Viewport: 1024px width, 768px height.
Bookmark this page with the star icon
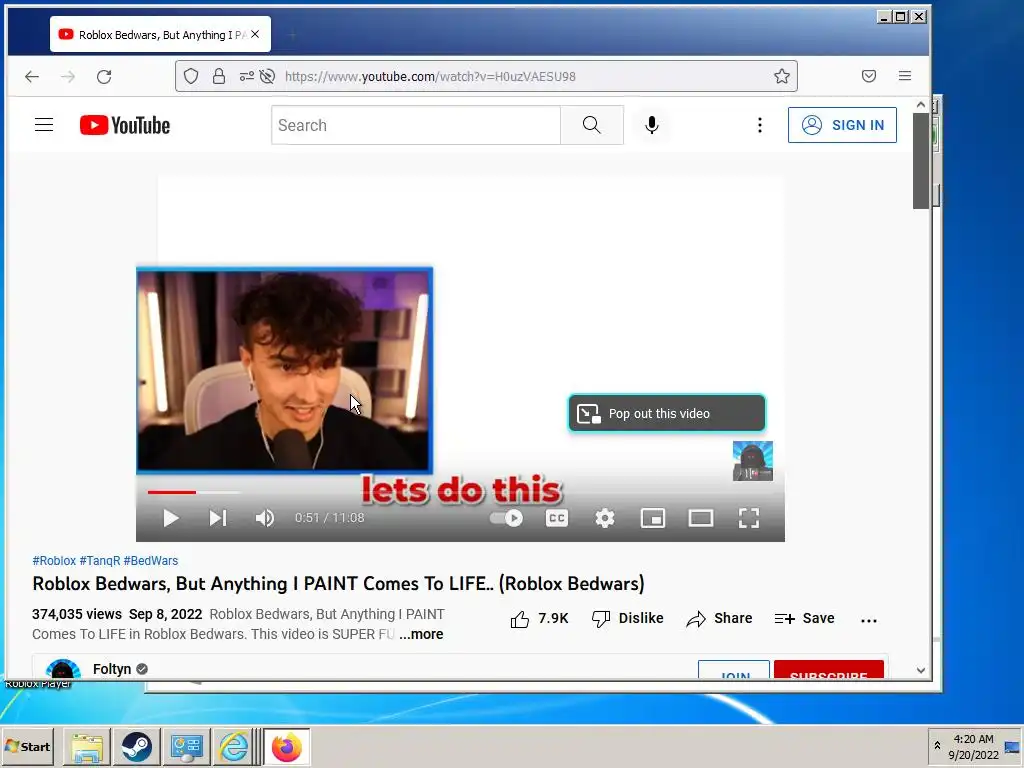click(782, 76)
